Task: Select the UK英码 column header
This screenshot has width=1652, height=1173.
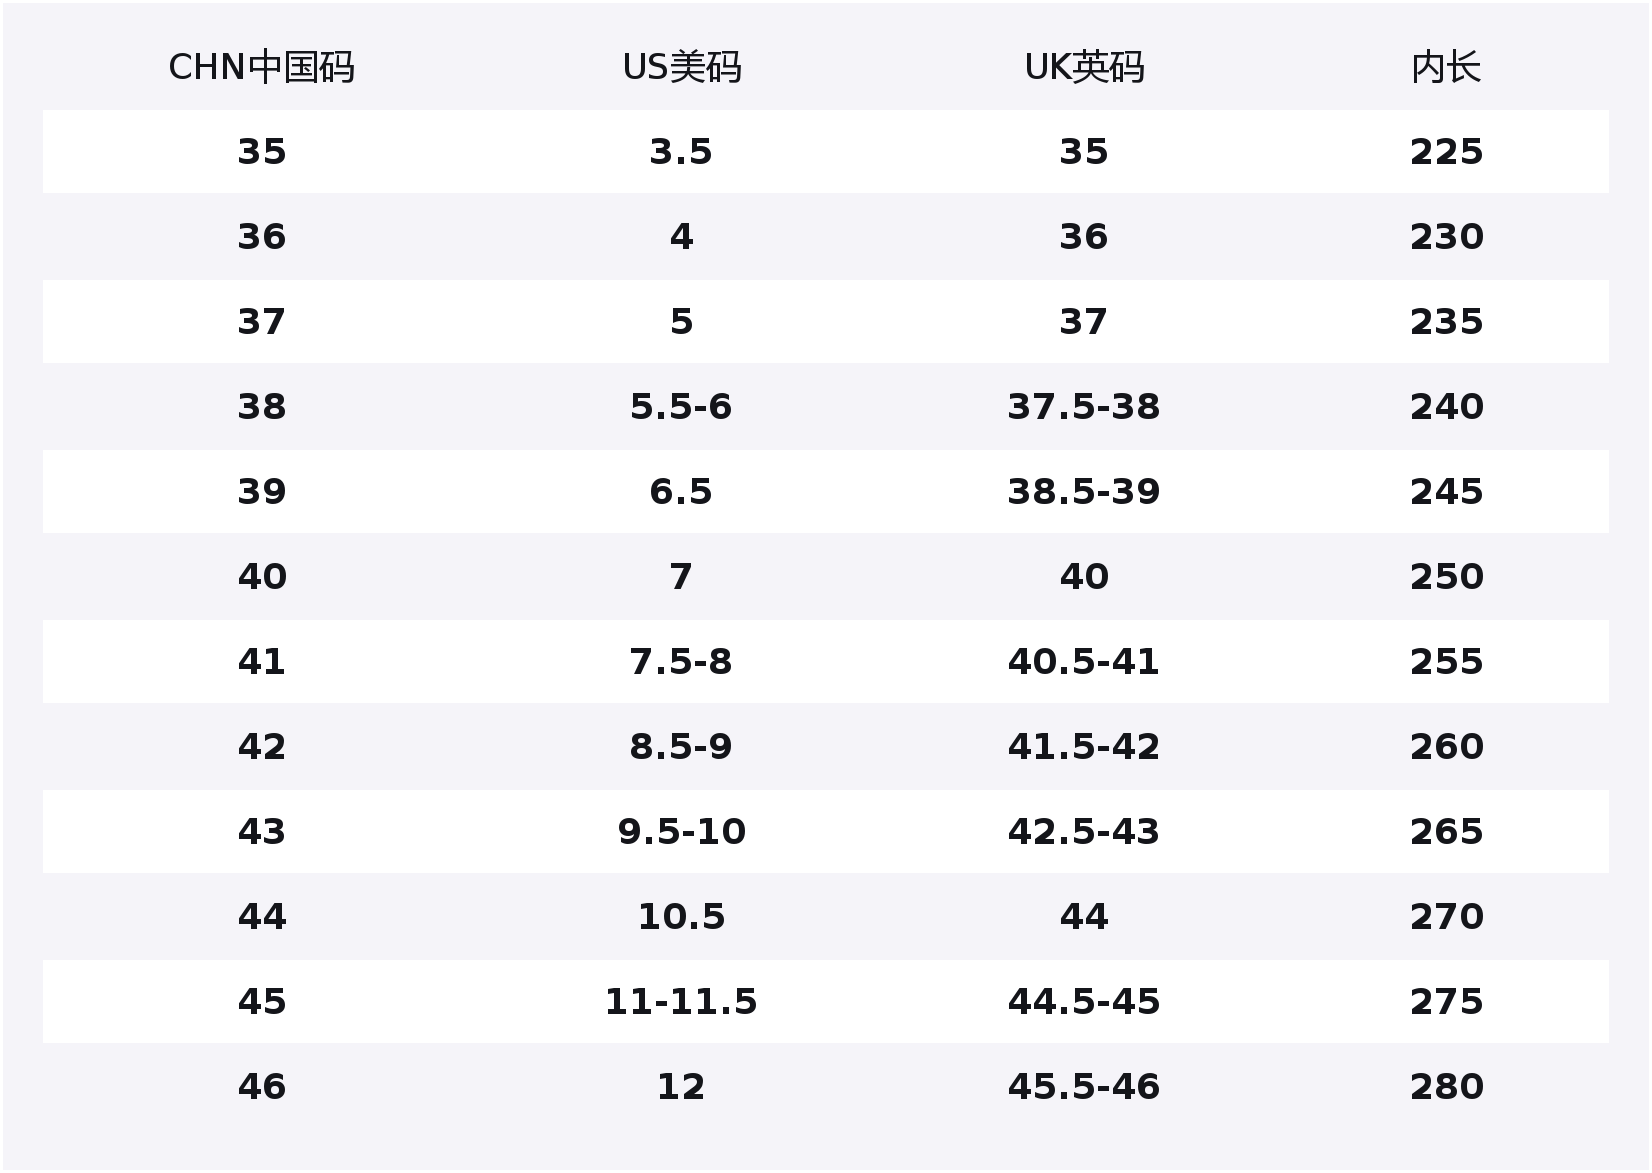Action: (1084, 68)
